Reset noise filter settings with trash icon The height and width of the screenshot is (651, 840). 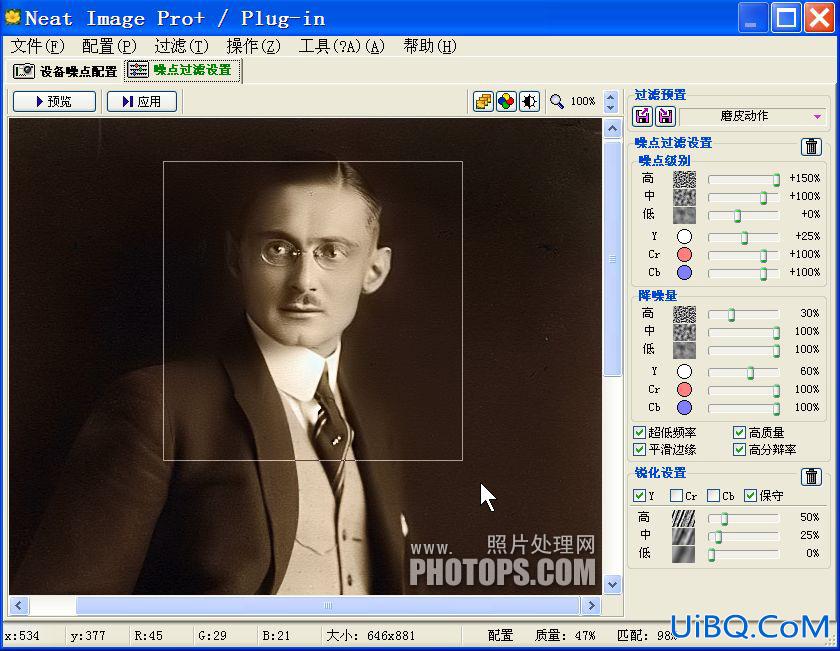pyautogui.click(x=812, y=146)
